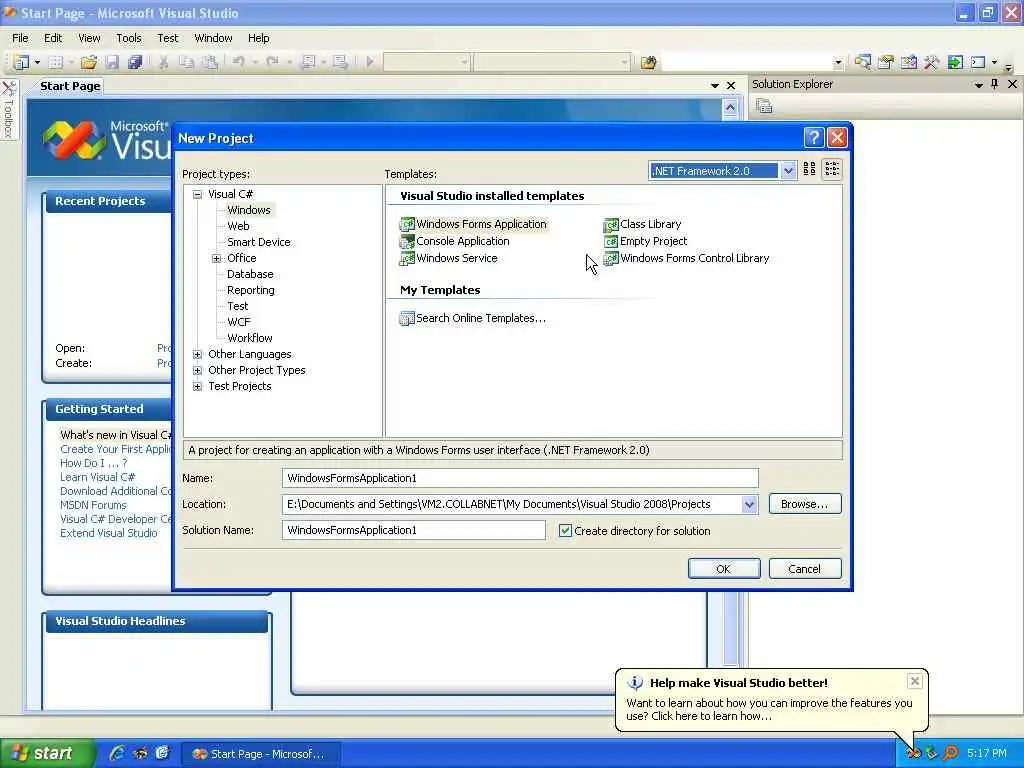Click the project Name input field
Viewport: 1024px width, 768px height.
point(520,478)
